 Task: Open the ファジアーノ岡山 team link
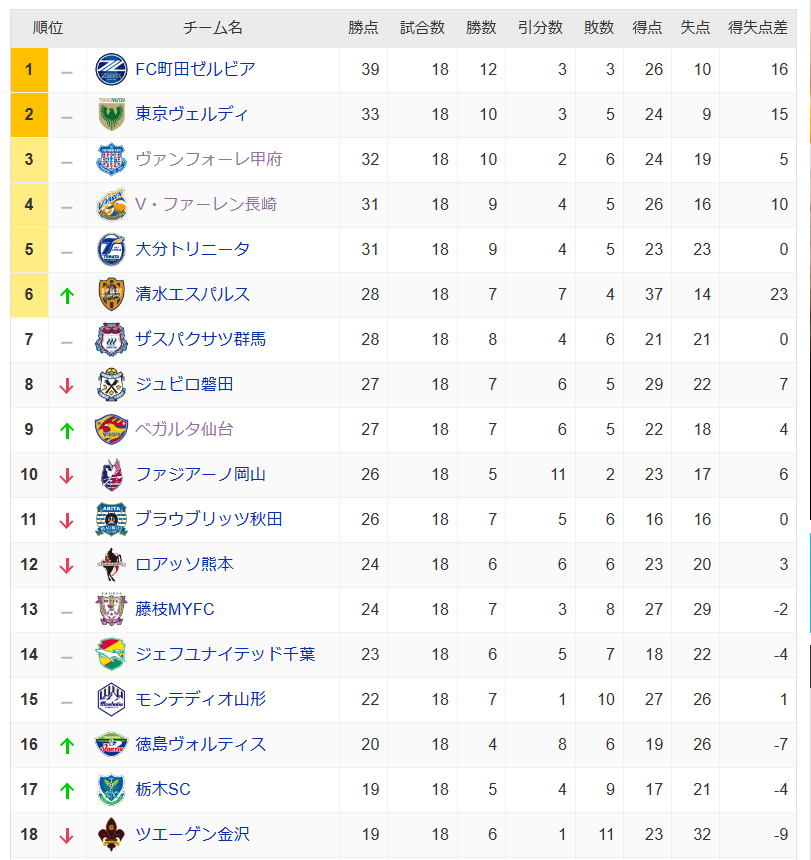200,474
